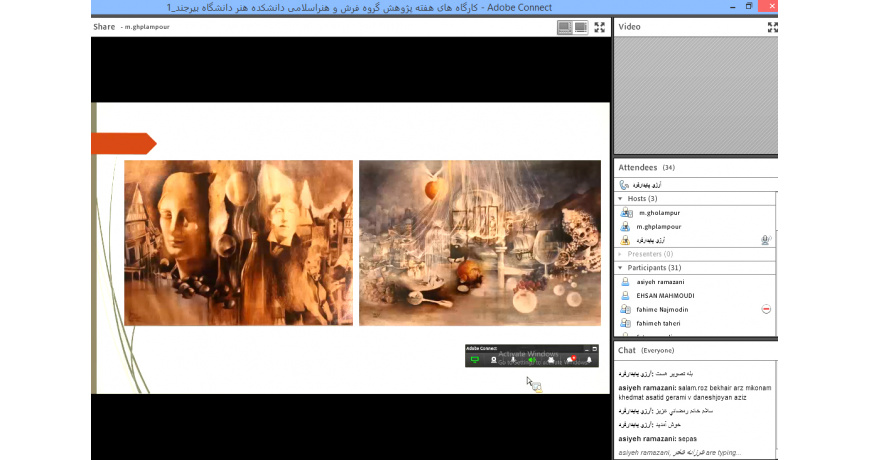
Task: Select host m.ghplampour in attendees list
Action: pos(659,227)
